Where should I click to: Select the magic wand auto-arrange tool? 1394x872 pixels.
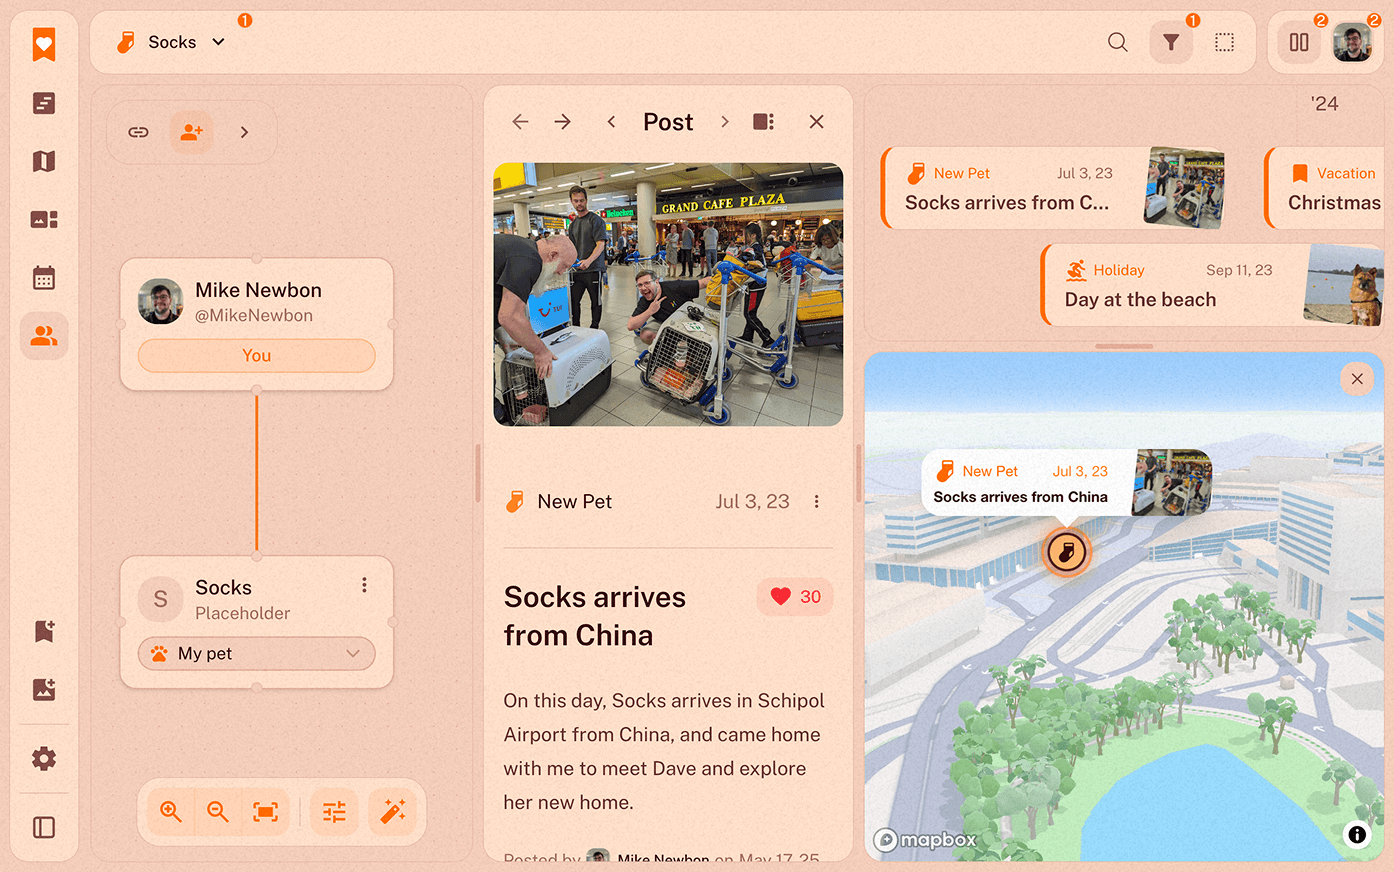coord(394,811)
